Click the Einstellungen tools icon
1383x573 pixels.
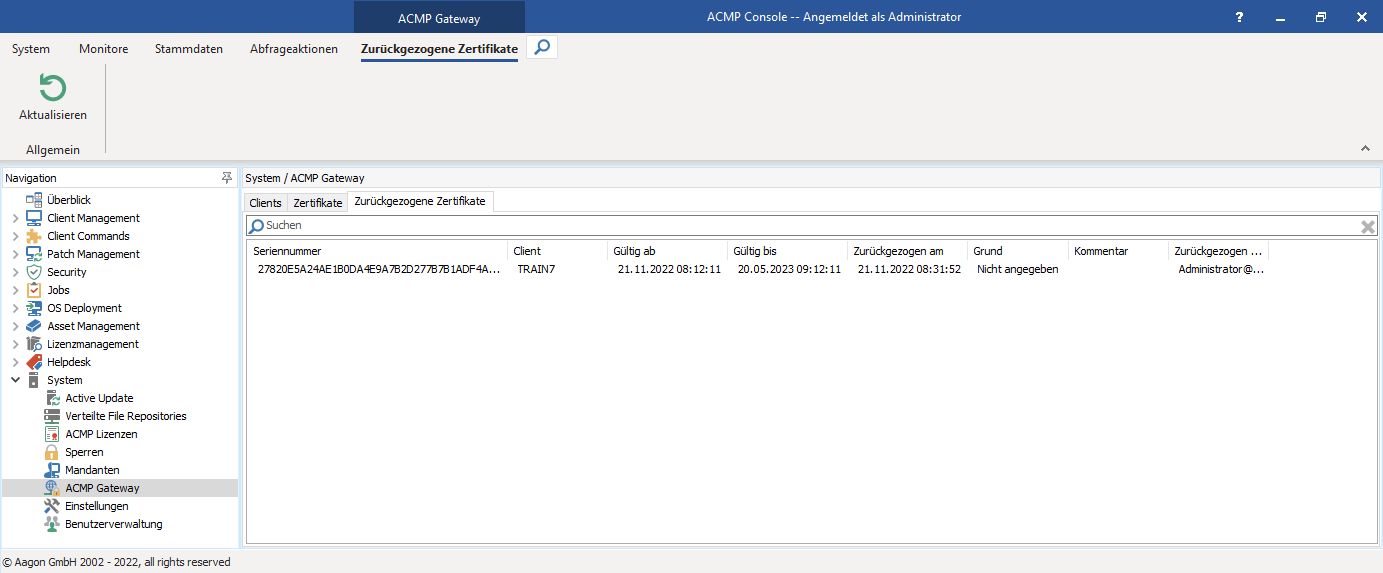click(x=52, y=506)
